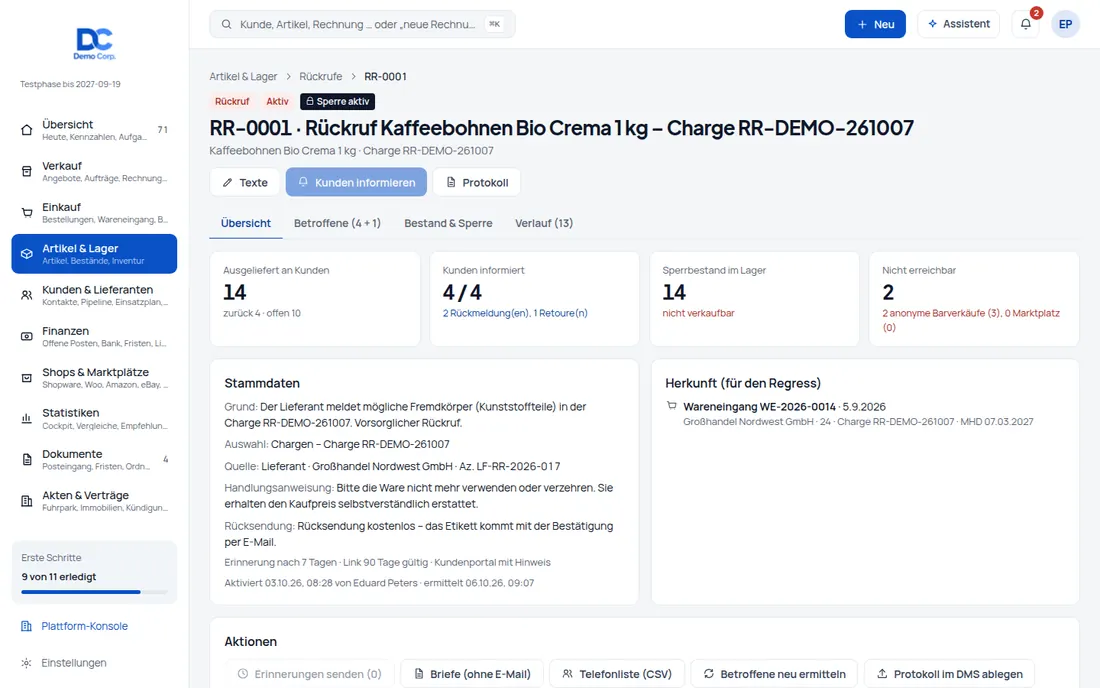This screenshot has width=1100, height=688.
Task: Click the red Rückruf badge
Action: click(x=232, y=102)
